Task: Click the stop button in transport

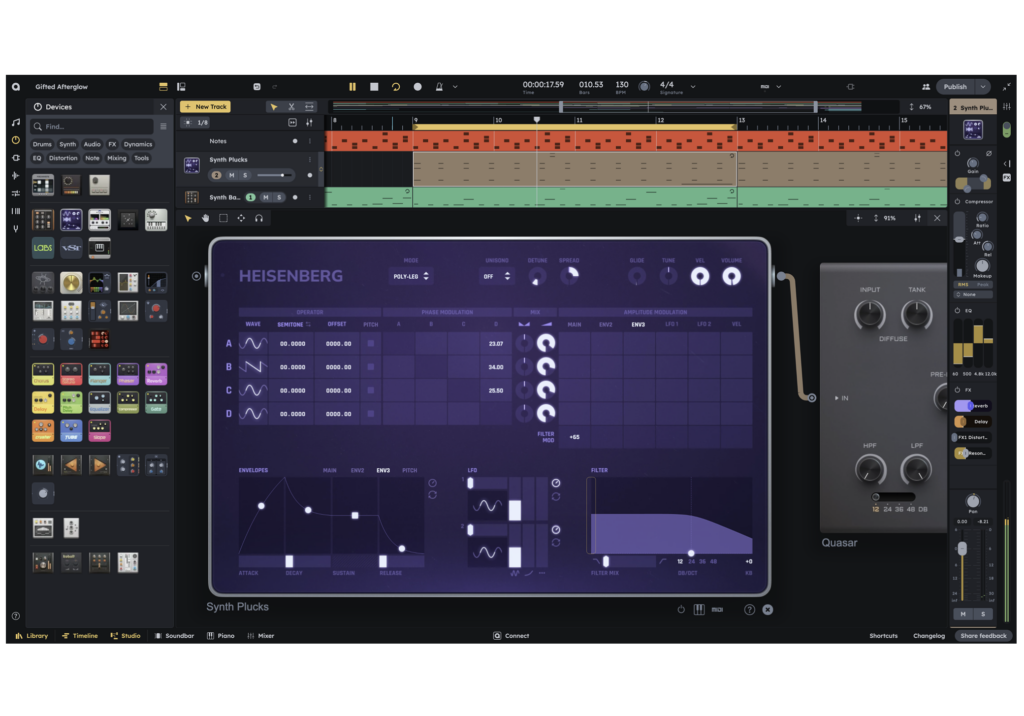Action: point(374,86)
